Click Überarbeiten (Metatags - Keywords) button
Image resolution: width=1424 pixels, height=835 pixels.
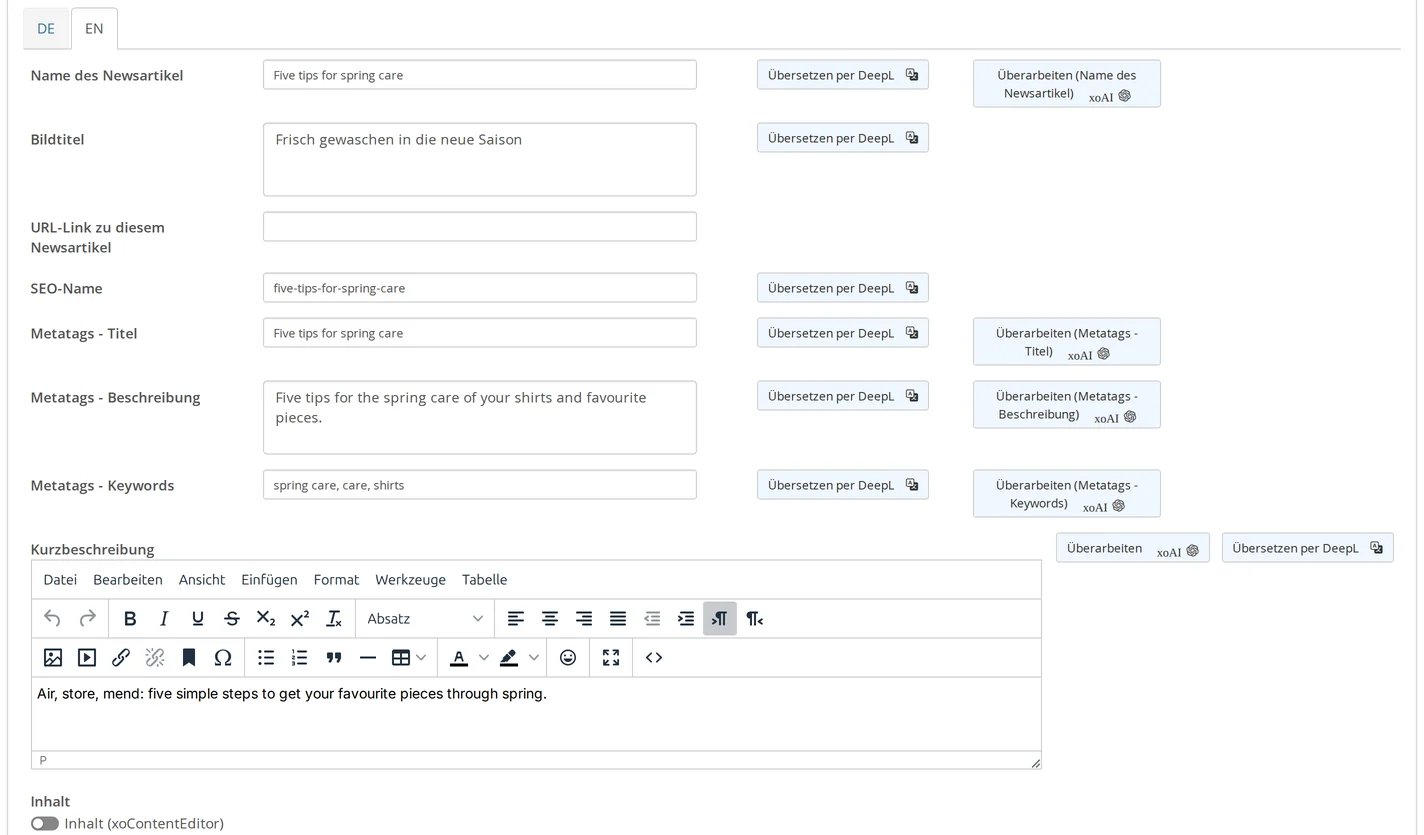tap(1067, 494)
